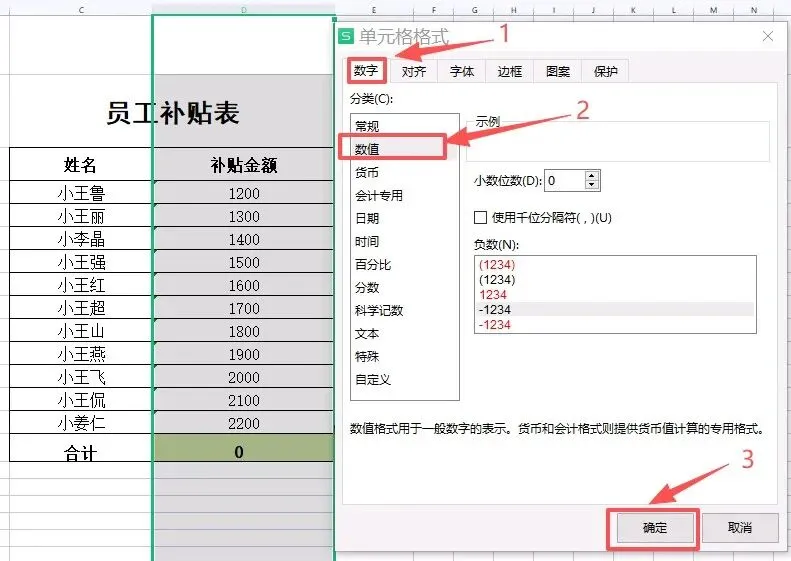Select 时间 category
The height and width of the screenshot is (561, 791).
405,241
